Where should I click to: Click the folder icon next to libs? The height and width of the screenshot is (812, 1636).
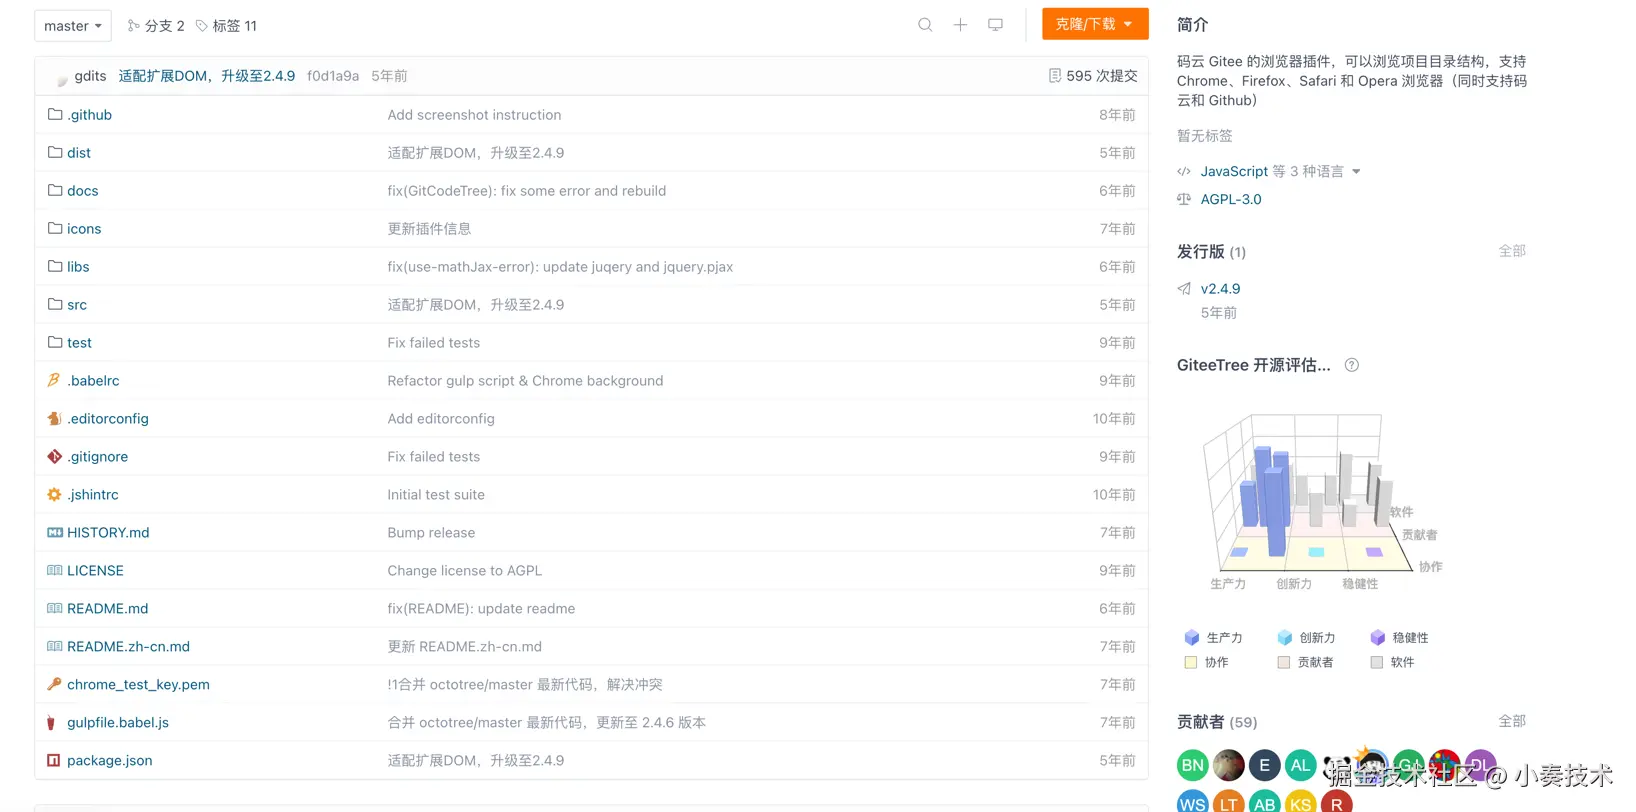coord(55,266)
